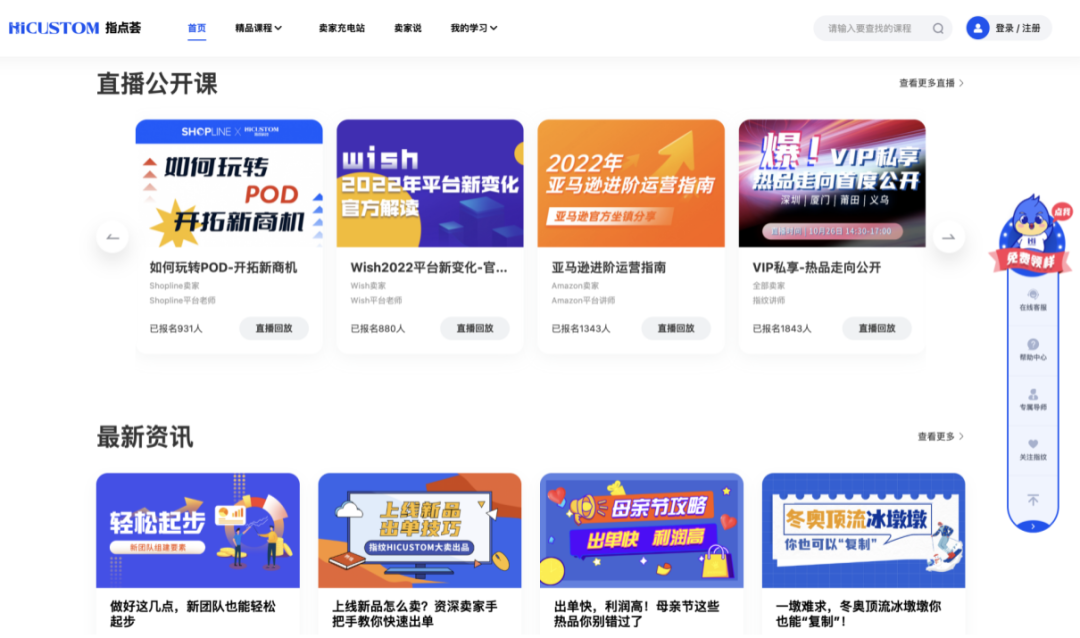Click title Wish2022平台新变化-官...
Screen dimensions: 1080x638
[429, 267]
